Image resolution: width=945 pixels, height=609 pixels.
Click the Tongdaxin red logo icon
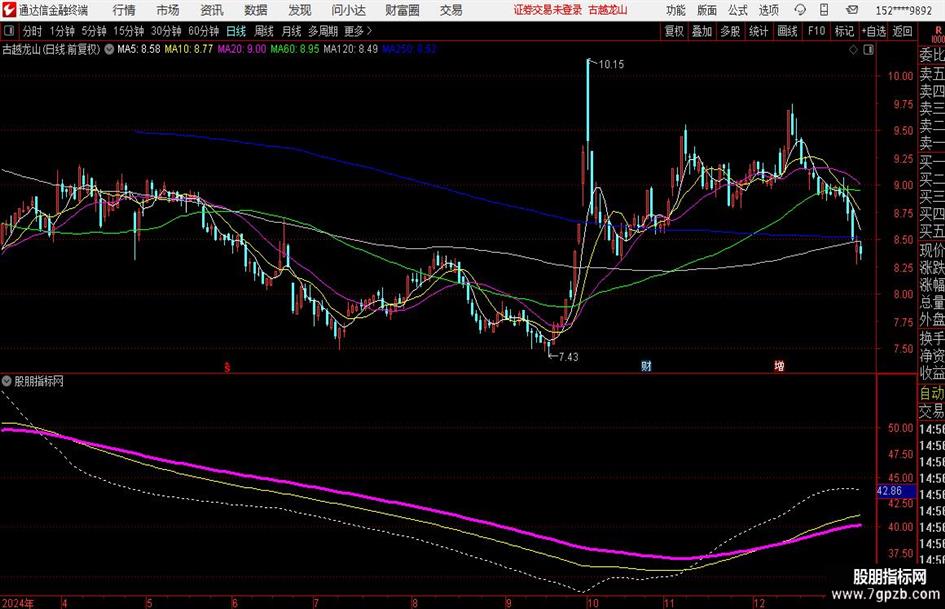point(9,10)
